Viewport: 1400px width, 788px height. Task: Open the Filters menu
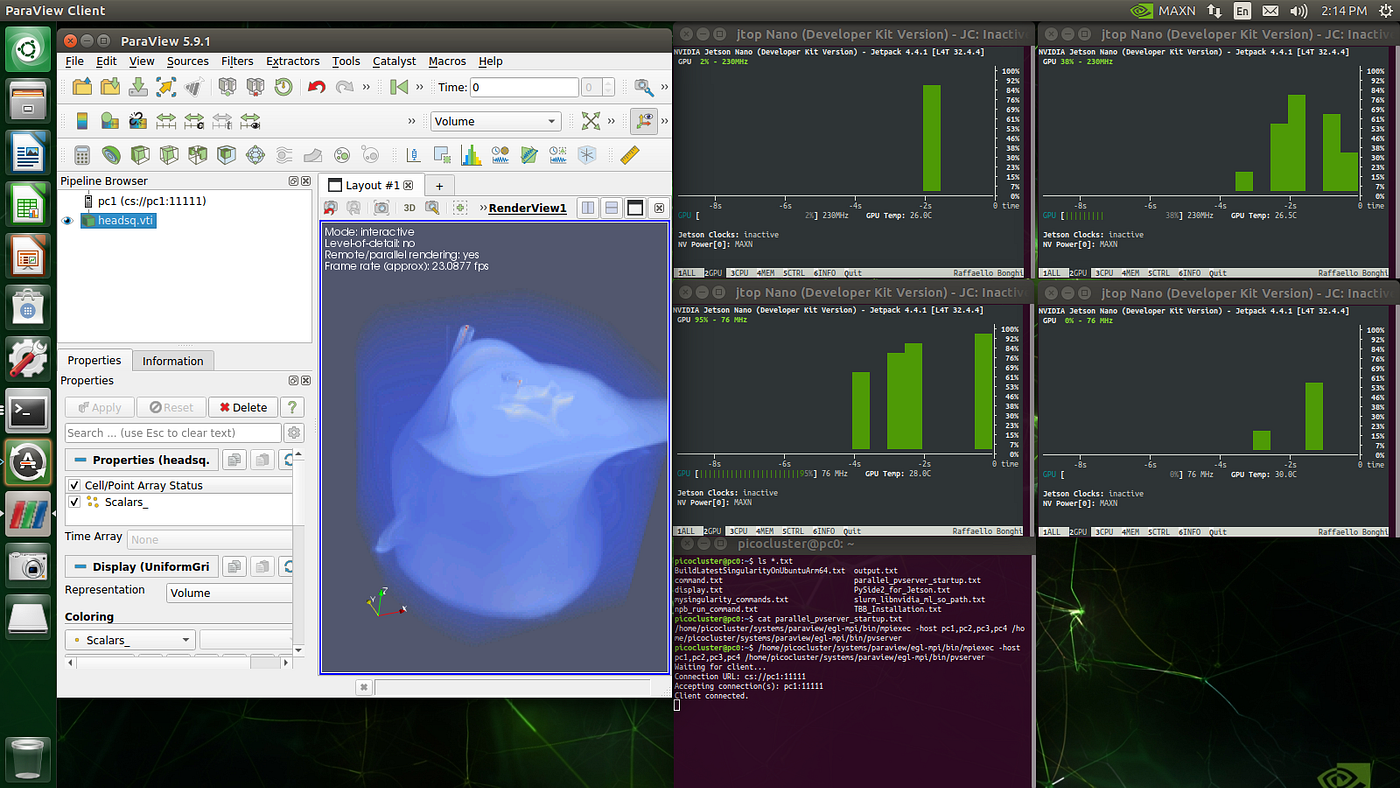click(237, 61)
